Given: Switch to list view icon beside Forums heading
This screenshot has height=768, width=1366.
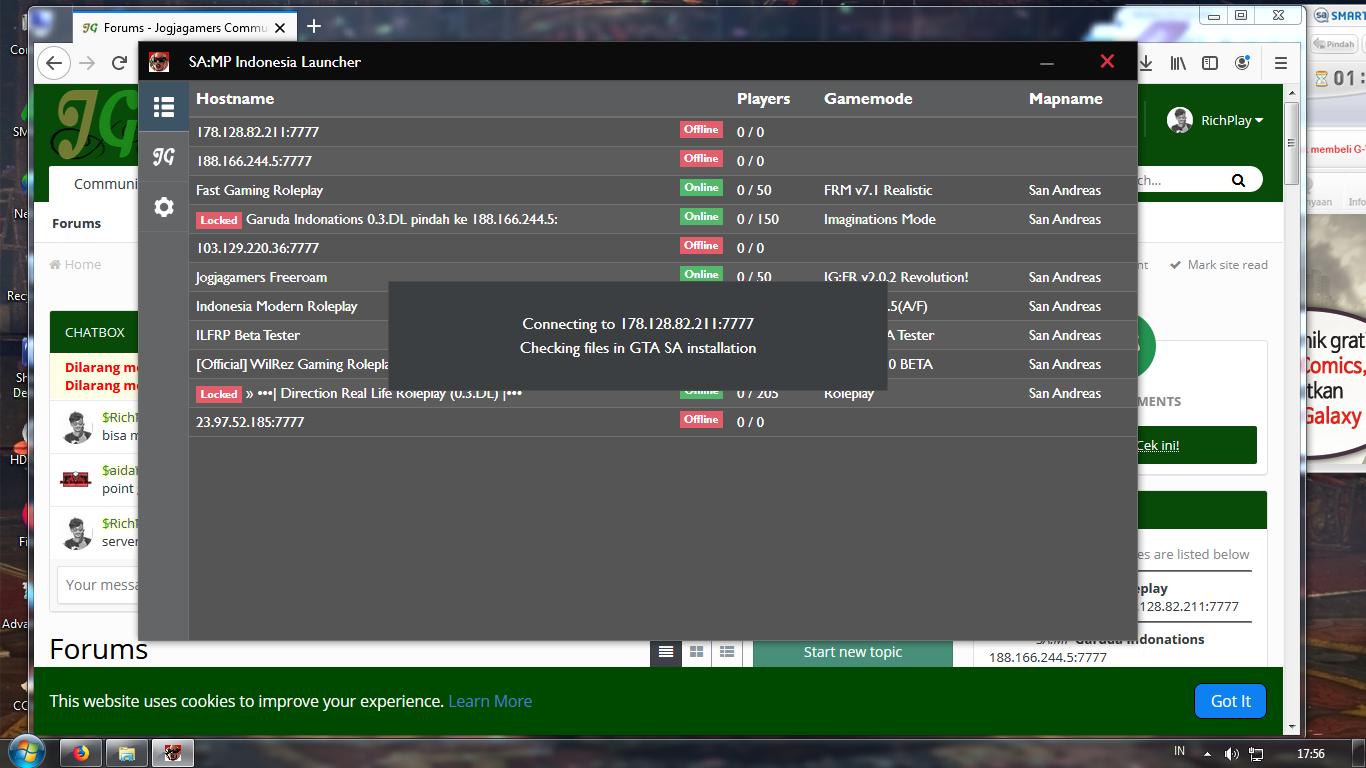Looking at the screenshot, I should click(x=666, y=652).
